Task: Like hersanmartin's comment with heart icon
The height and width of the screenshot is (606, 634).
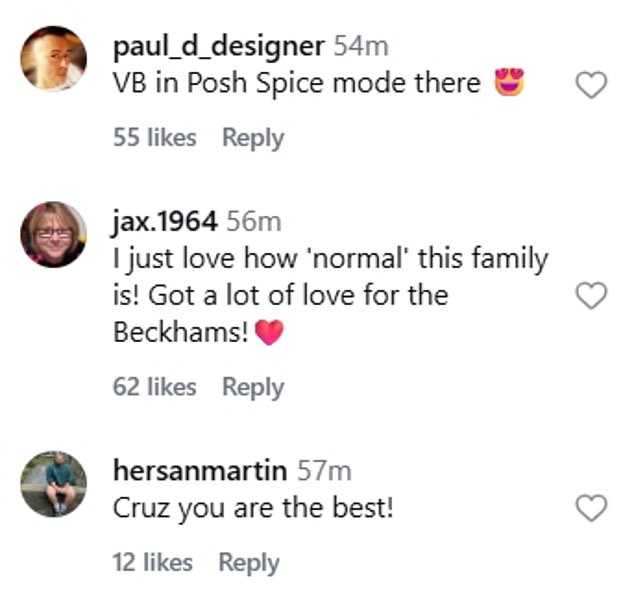Action: 592,509
